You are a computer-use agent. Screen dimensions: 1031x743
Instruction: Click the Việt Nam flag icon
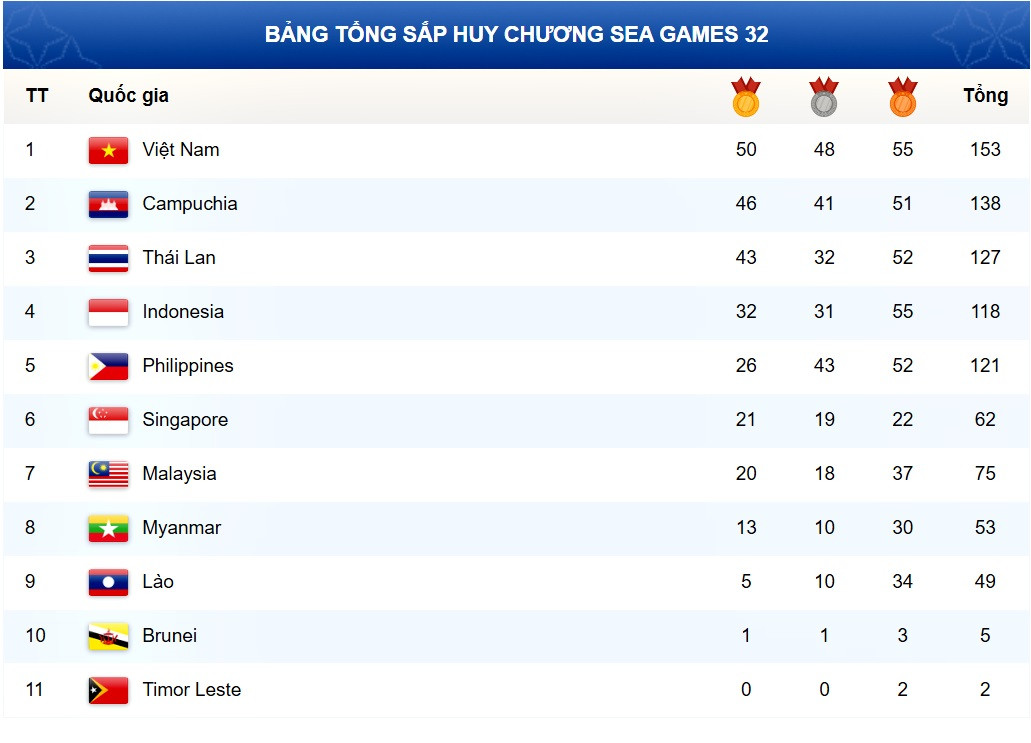click(x=108, y=150)
